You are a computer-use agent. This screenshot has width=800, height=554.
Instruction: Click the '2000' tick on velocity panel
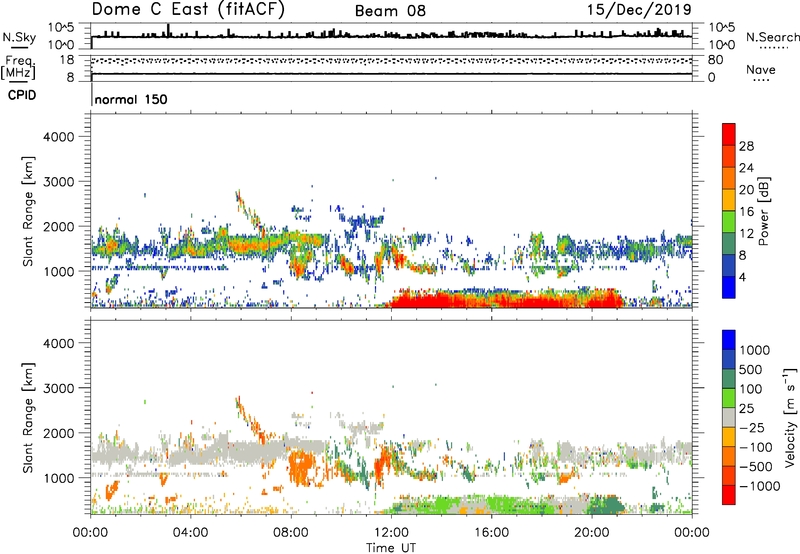coord(58,433)
